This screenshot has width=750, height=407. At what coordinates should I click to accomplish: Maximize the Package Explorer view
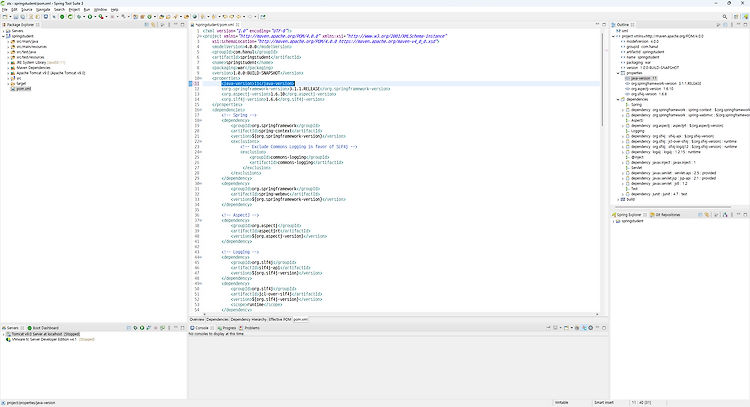coord(182,24)
